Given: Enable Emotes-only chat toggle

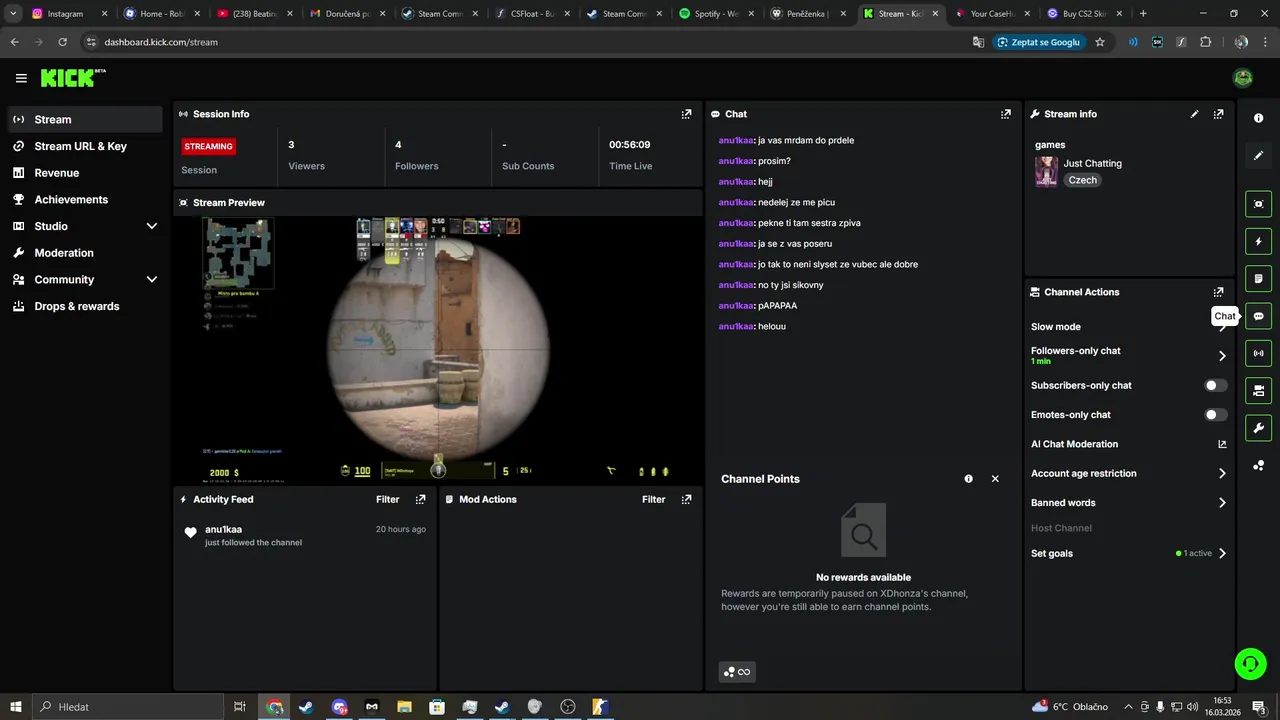Looking at the screenshot, I should point(1216,415).
